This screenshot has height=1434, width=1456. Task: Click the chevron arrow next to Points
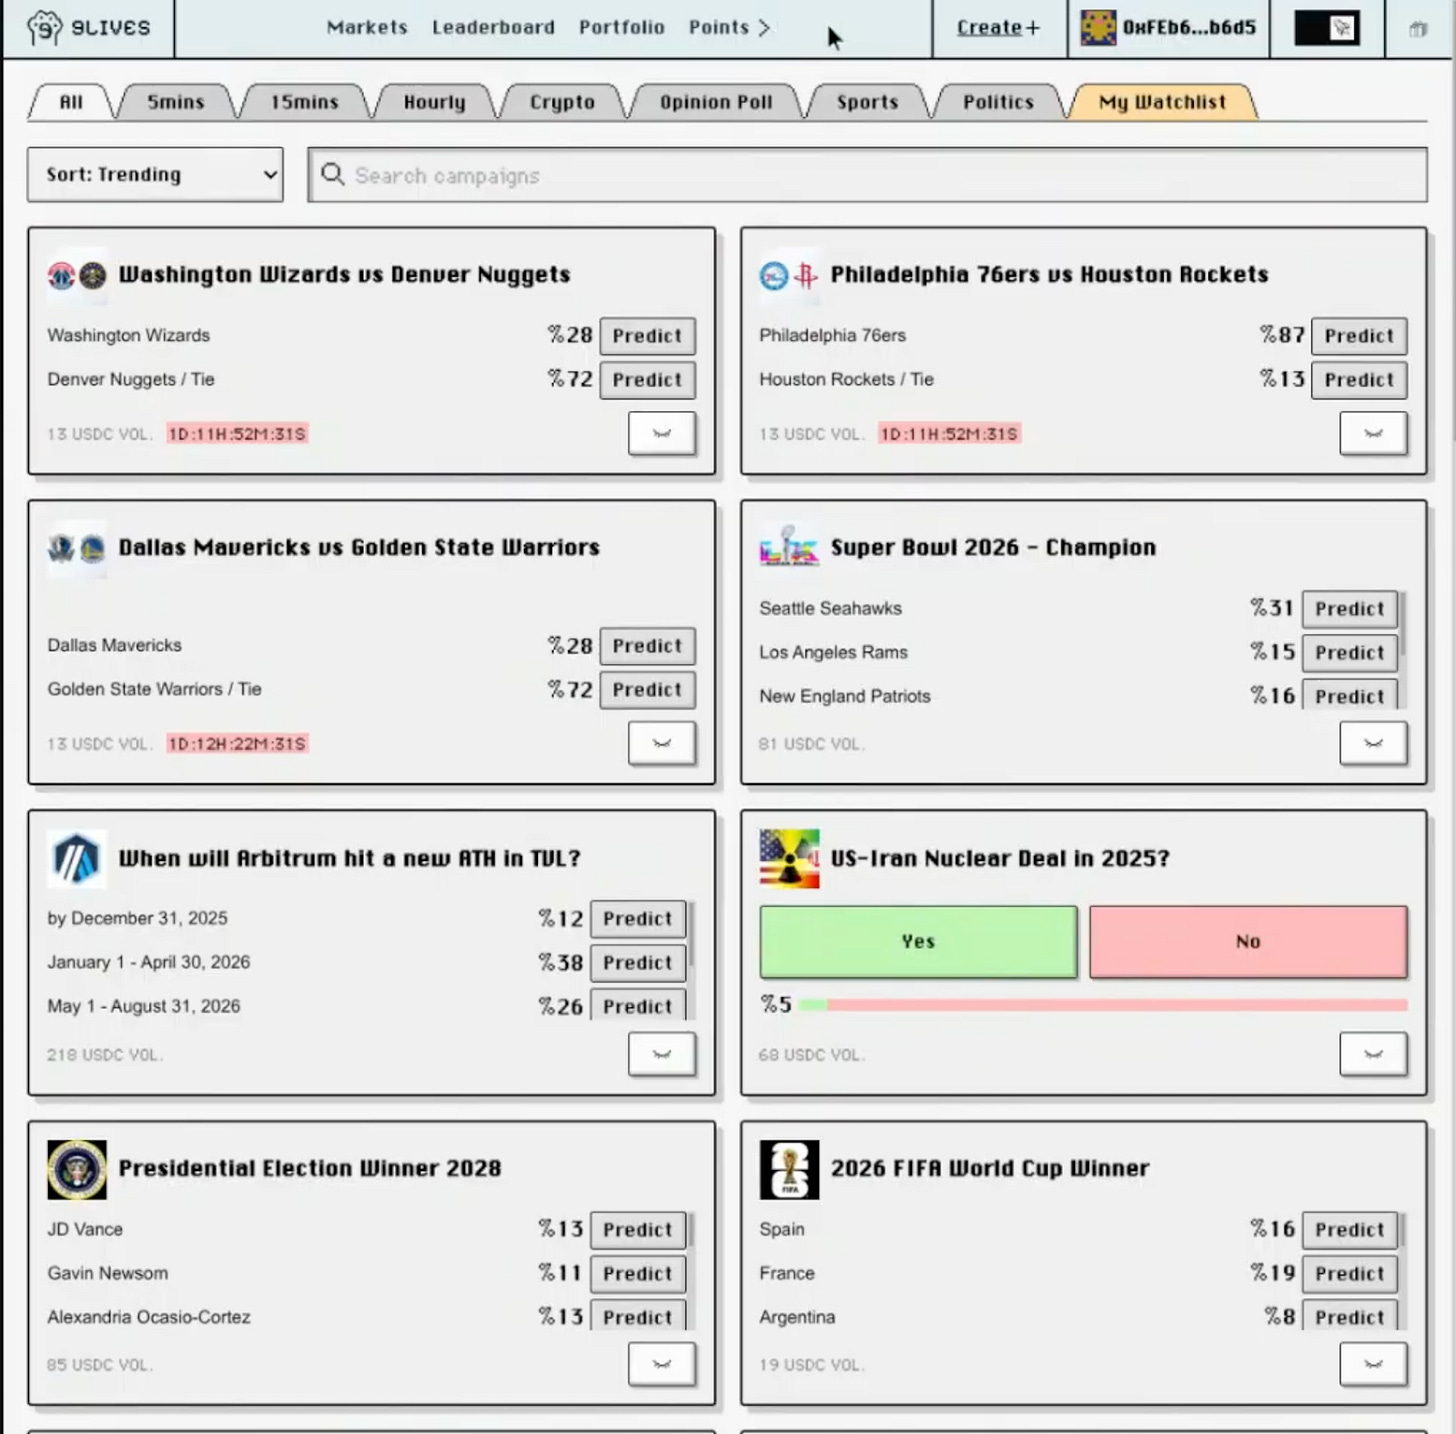click(764, 28)
